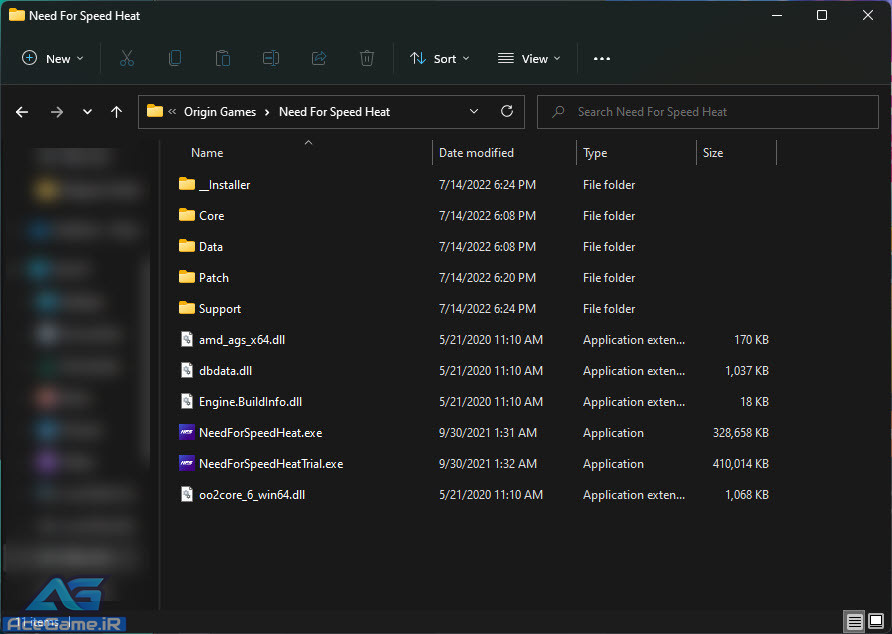Open the See more three-dots menu

tap(601, 59)
